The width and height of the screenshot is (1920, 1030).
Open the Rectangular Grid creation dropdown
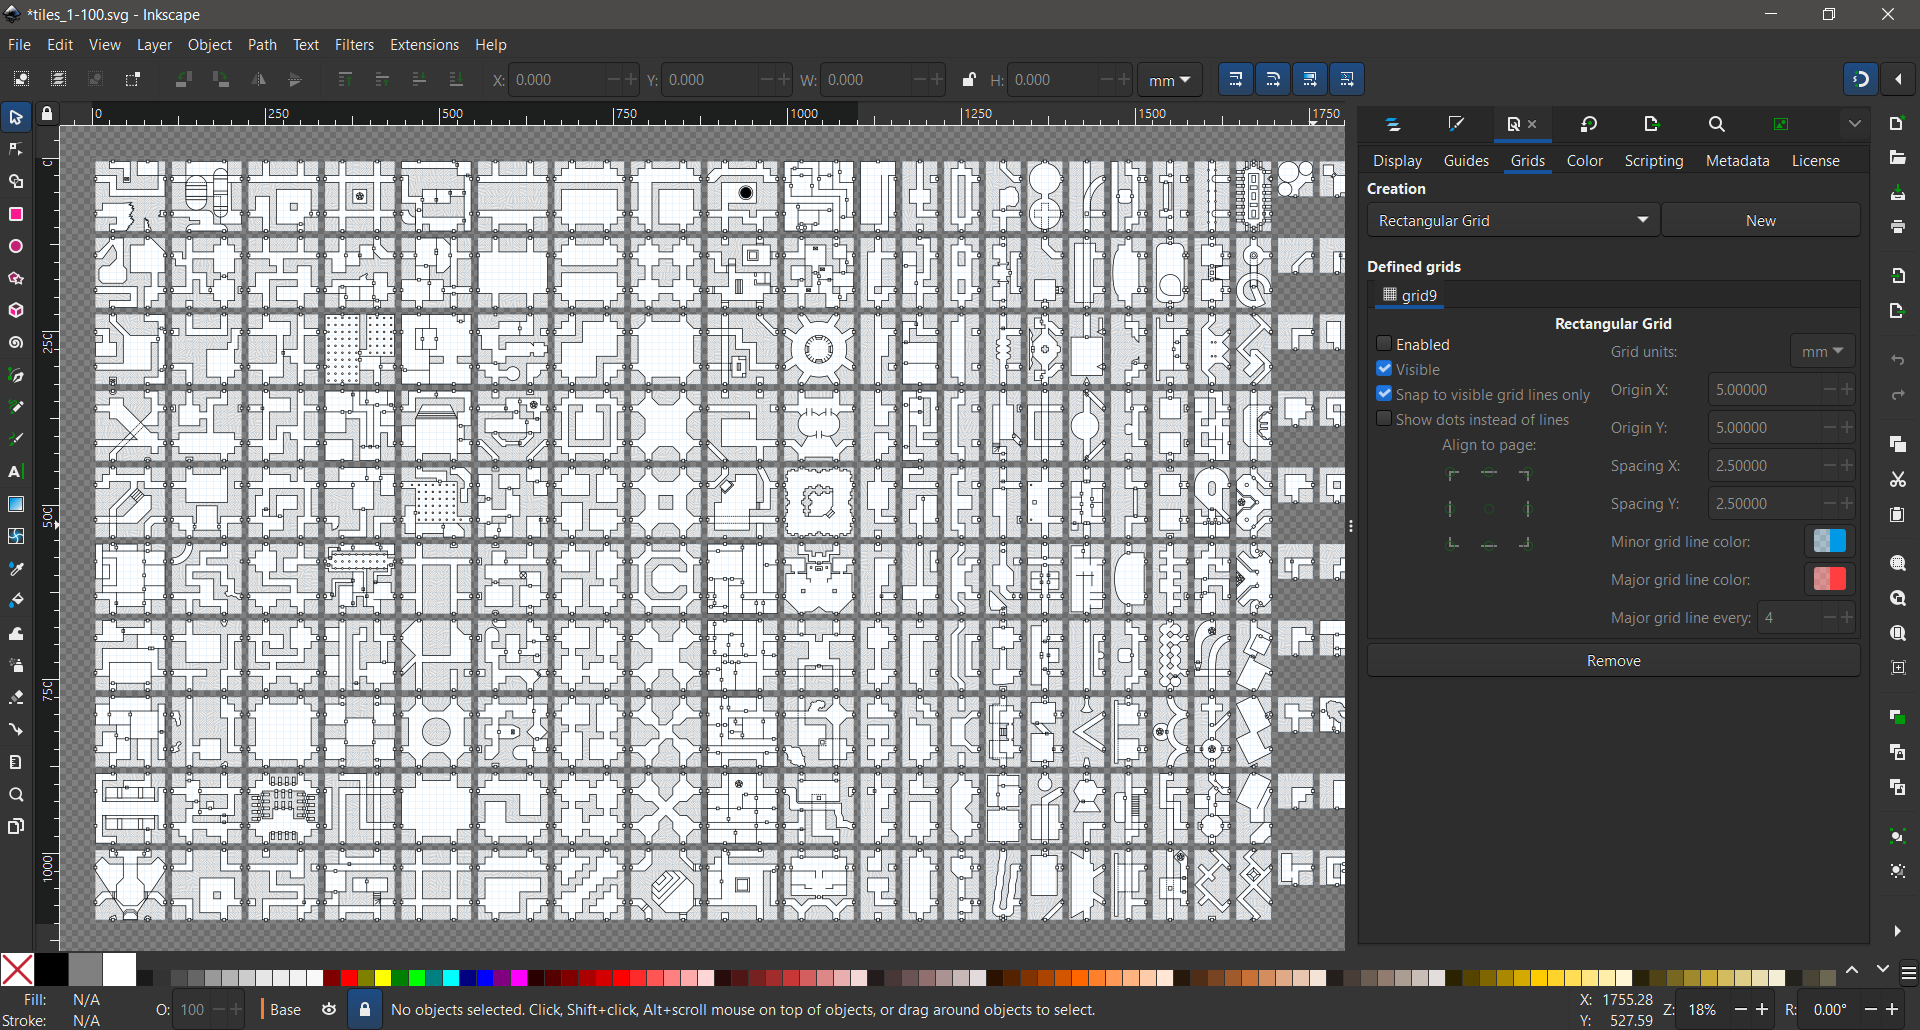1512,221
